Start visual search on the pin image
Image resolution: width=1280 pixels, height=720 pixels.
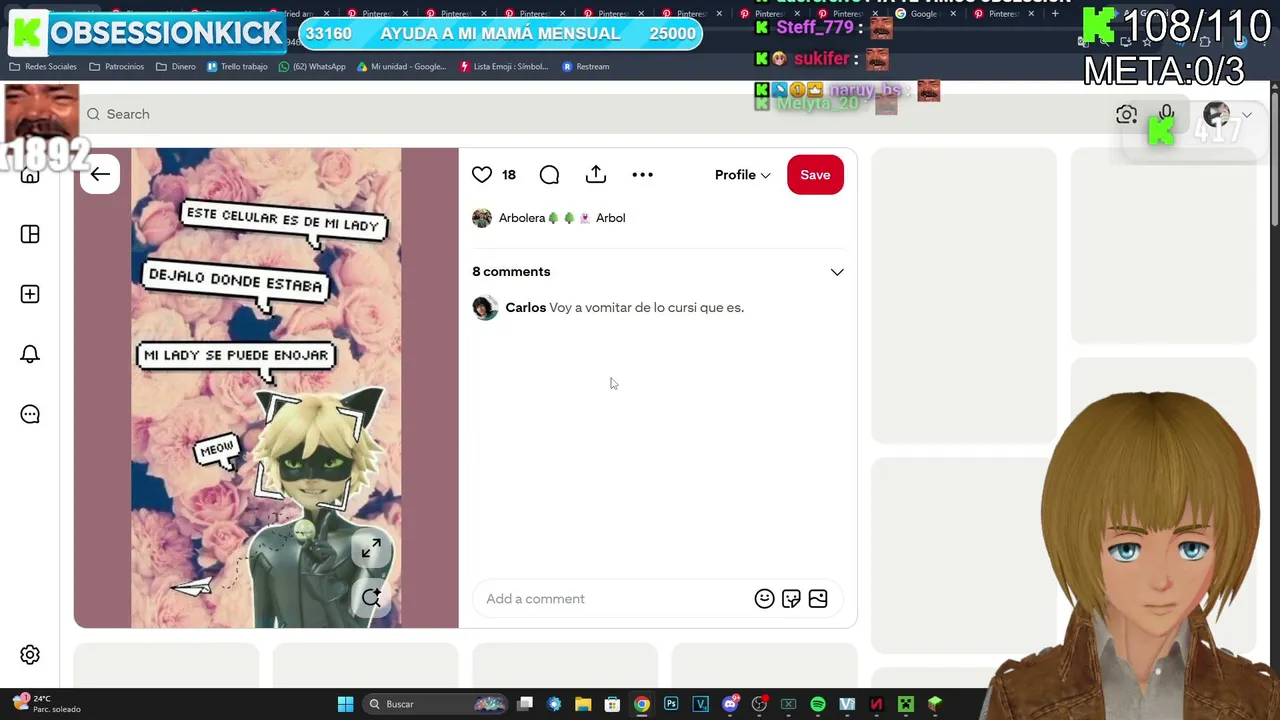(x=371, y=598)
